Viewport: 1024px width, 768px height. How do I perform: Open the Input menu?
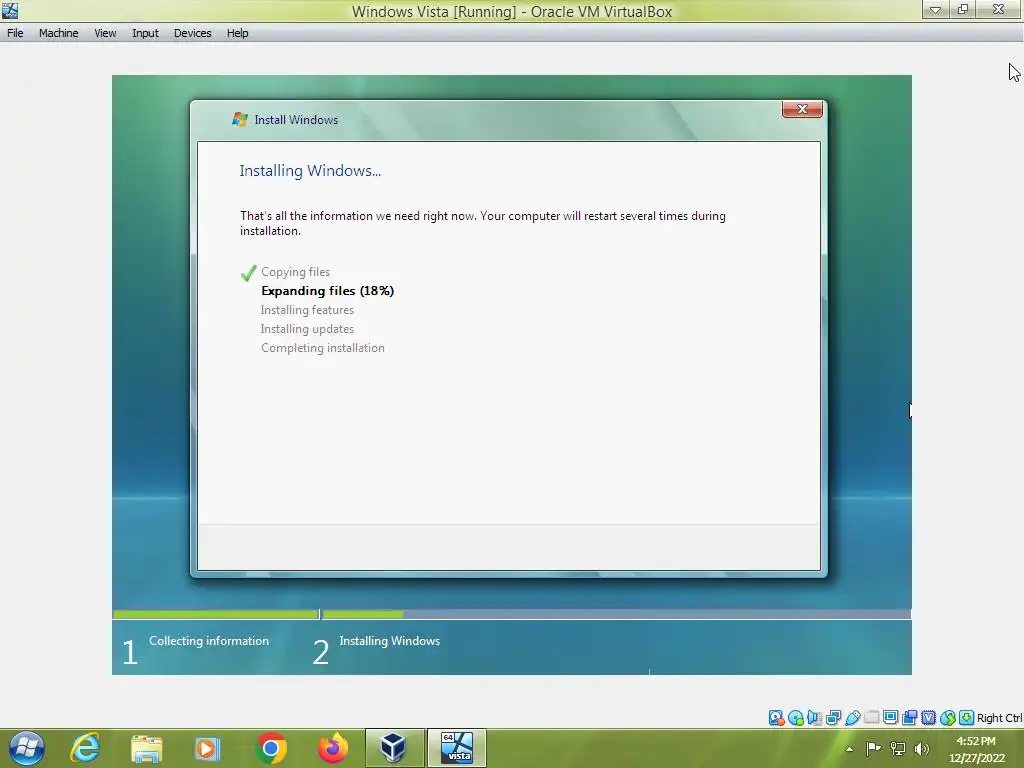tap(145, 33)
